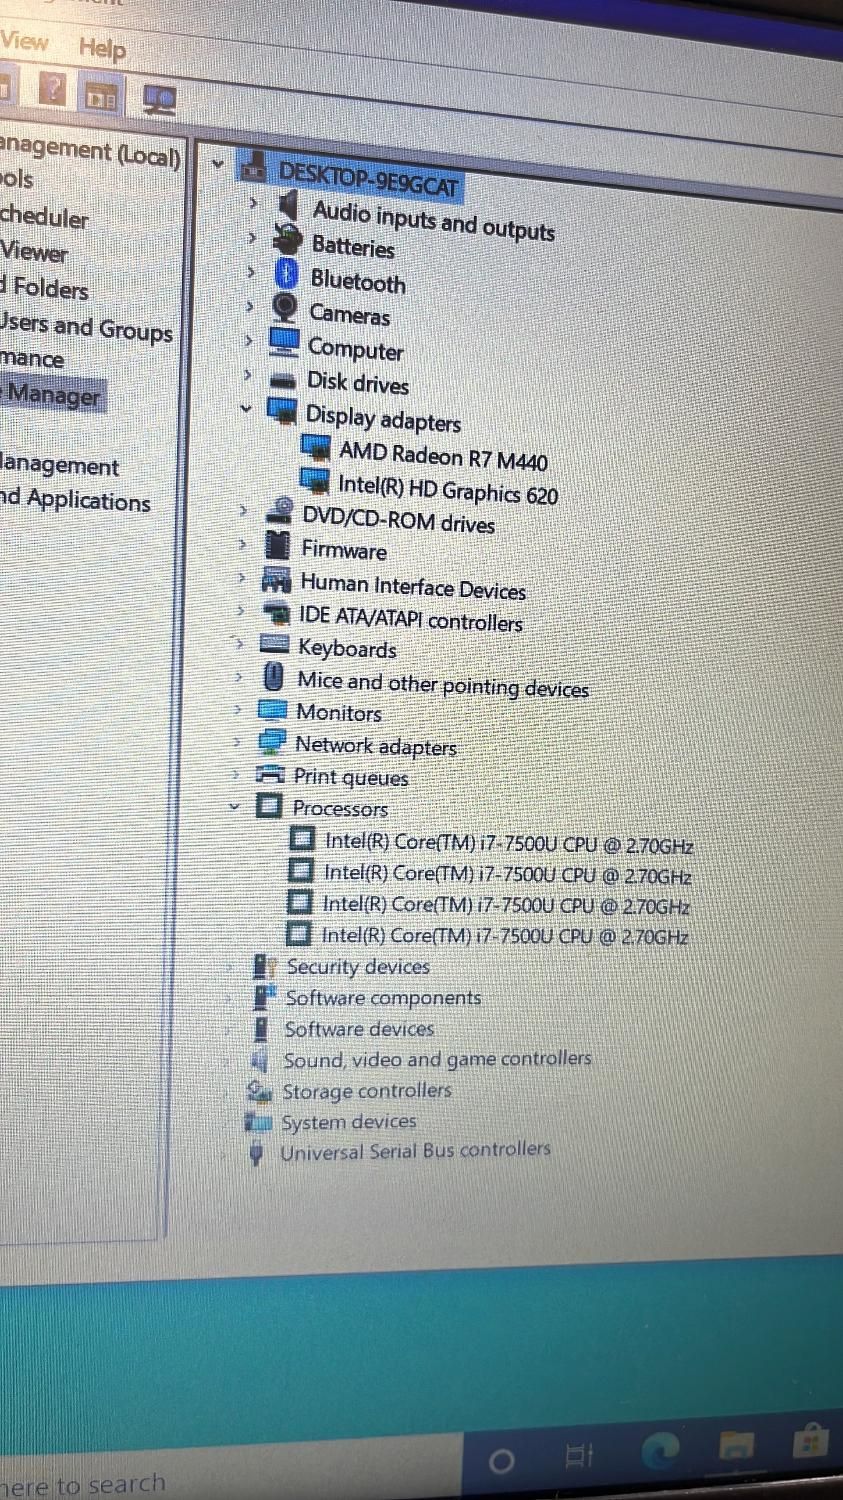843x1500 pixels.
Task: Open the View menu
Action: click(23, 42)
